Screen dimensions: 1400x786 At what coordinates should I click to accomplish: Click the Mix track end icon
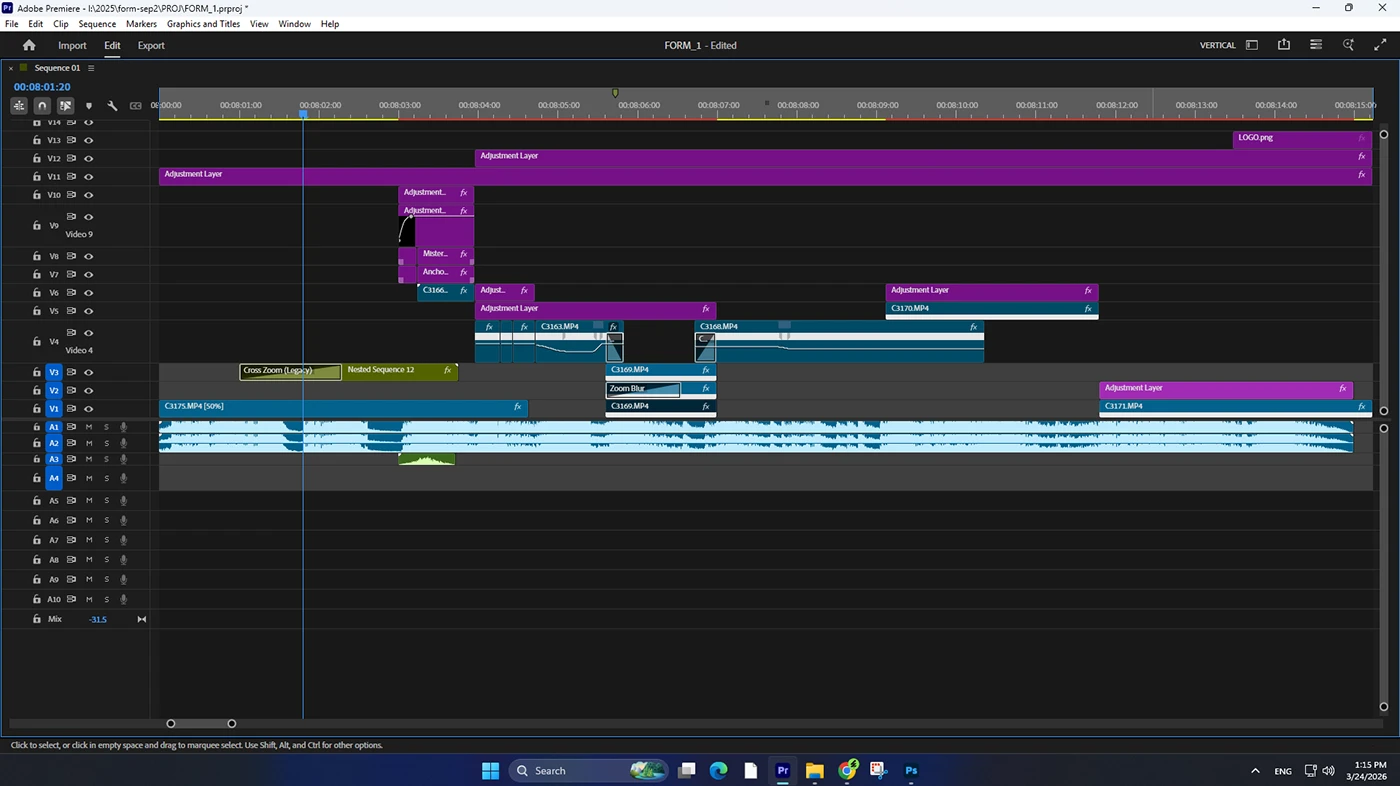[141, 619]
